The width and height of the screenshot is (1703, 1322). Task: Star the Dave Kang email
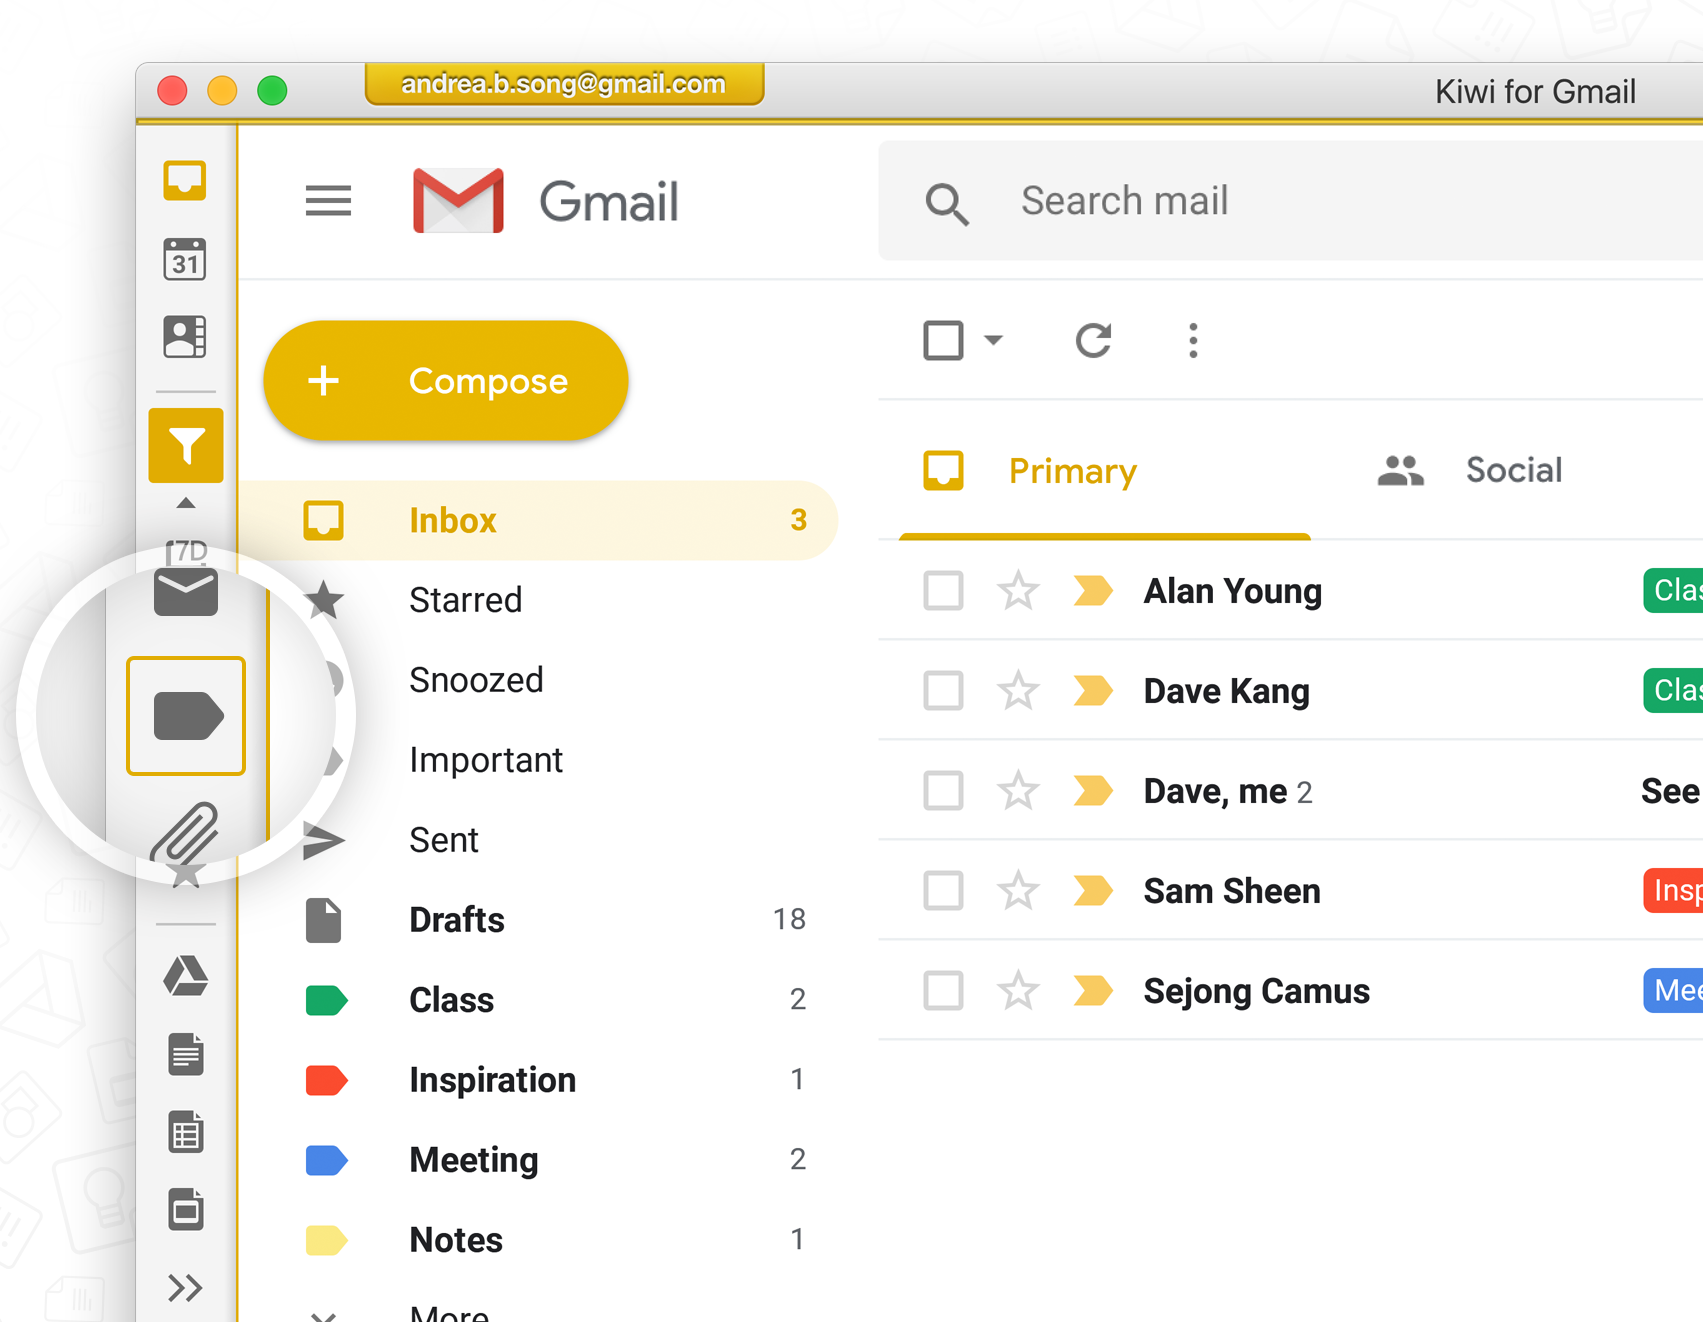point(1018,690)
